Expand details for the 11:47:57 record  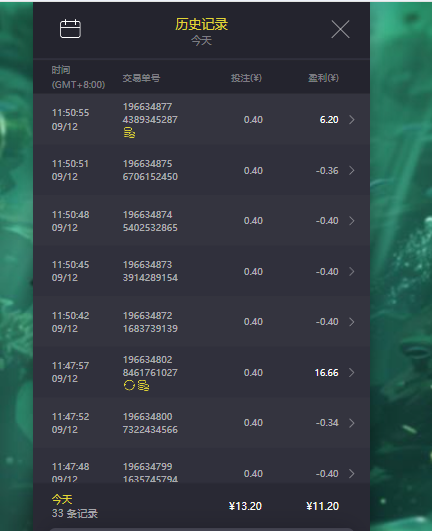[352, 373]
